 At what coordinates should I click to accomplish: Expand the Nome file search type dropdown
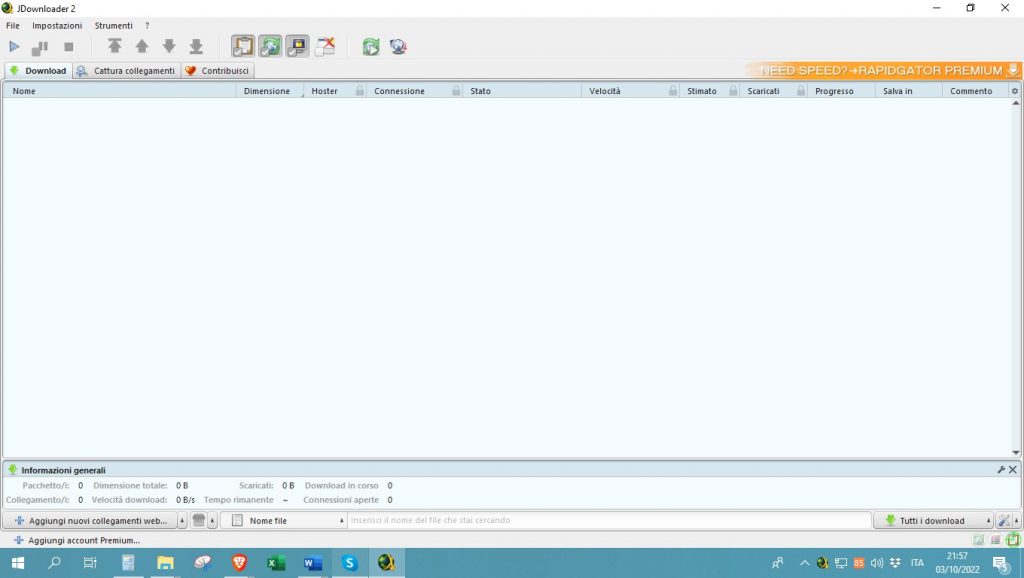342,521
